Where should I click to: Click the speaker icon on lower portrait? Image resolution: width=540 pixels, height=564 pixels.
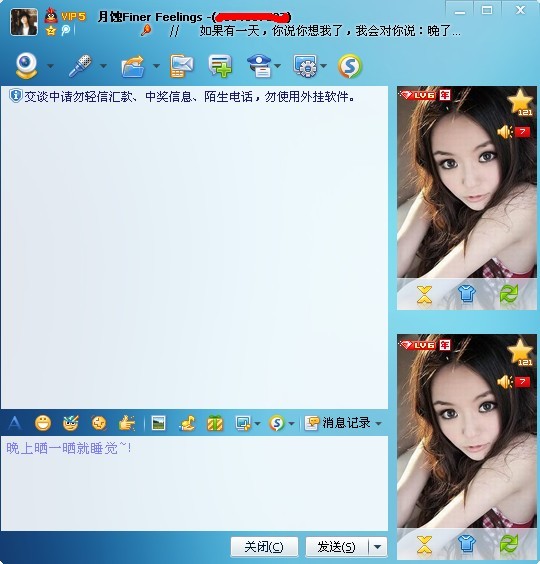(505, 382)
